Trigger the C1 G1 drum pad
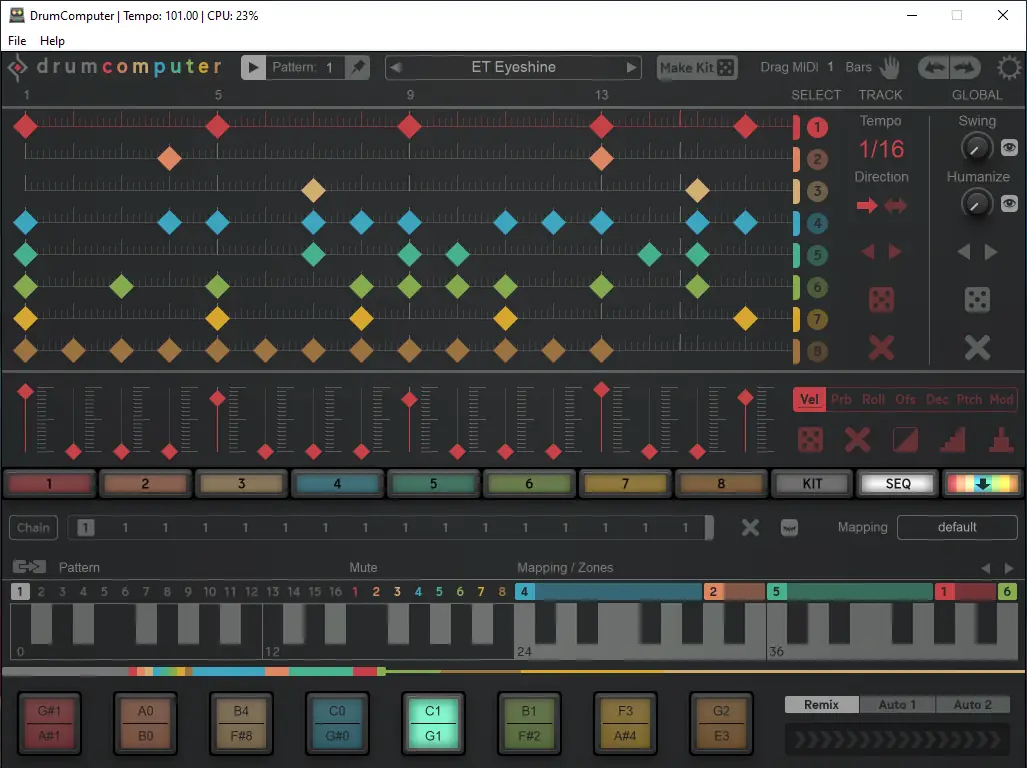Viewport: 1027px width, 768px height. tap(433, 723)
